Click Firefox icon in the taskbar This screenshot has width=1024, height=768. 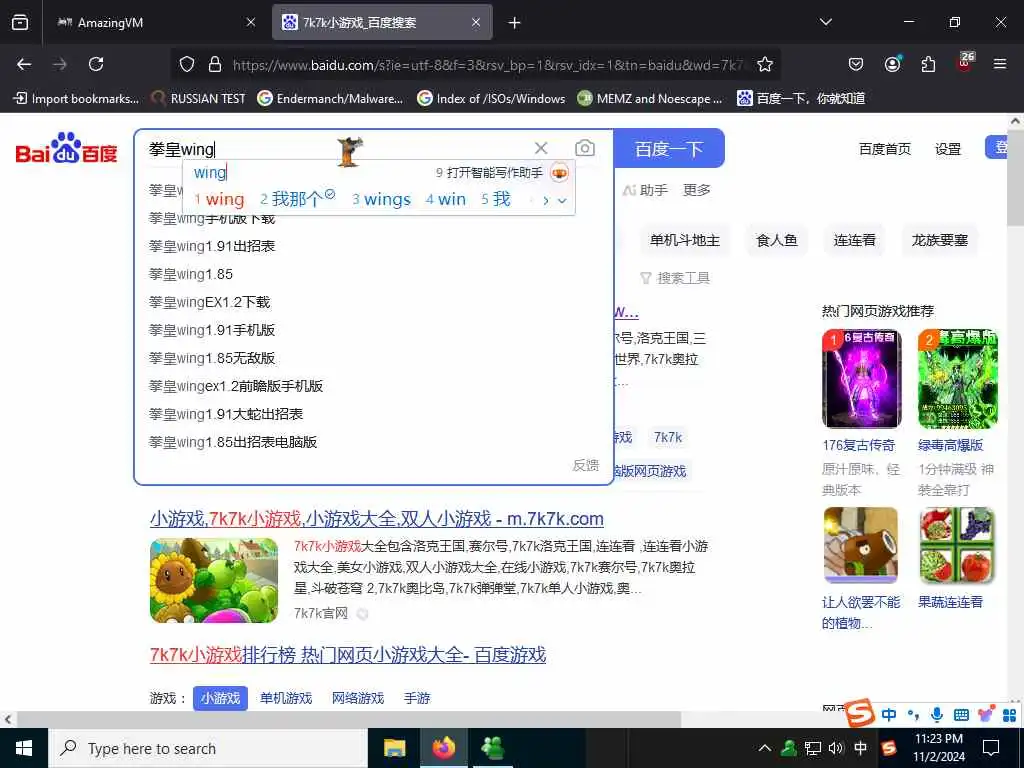pyautogui.click(x=443, y=748)
